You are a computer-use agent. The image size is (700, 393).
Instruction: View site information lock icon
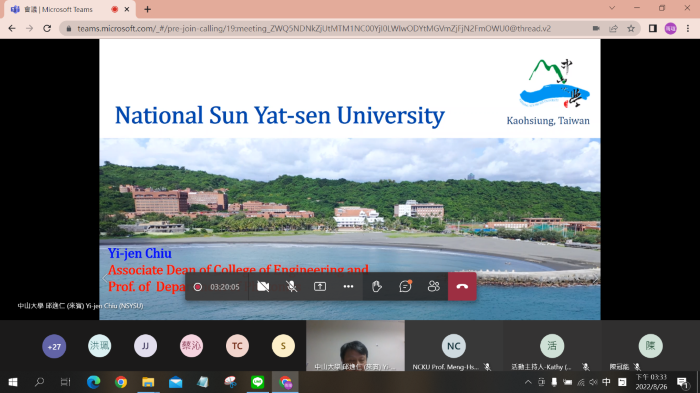pyautogui.click(x=68, y=29)
